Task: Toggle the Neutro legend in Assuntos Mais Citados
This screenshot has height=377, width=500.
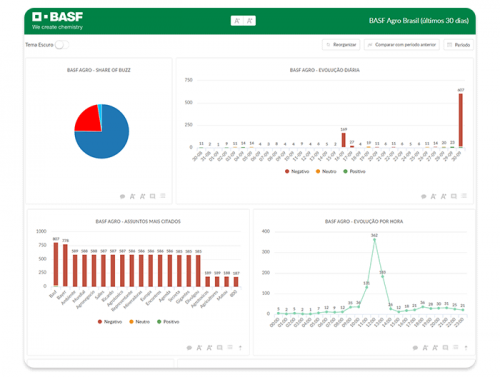Action: click(139, 322)
